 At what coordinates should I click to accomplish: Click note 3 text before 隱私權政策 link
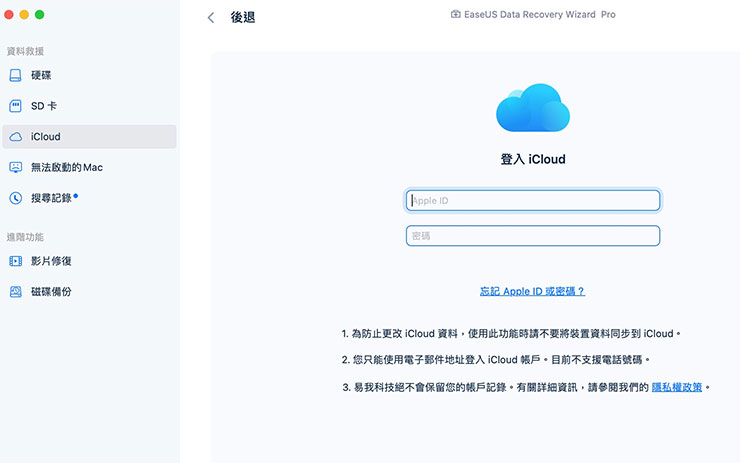pyautogui.click(x=495, y=387)
